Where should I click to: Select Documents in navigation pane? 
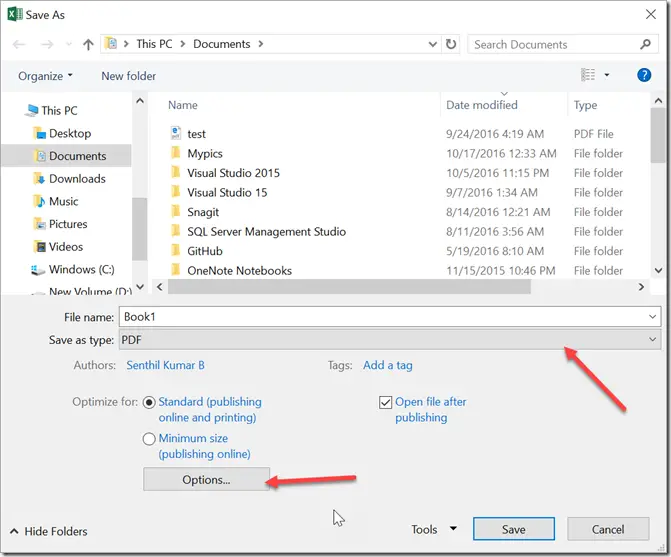click(77, 156)
